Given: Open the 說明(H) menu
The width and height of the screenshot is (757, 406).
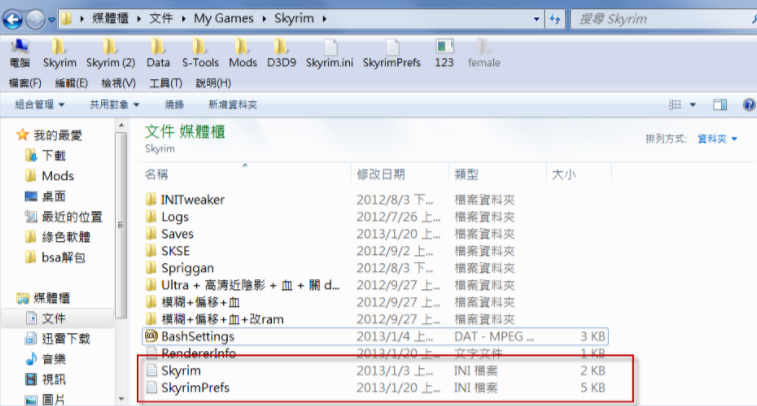Looking at the screenshot, I should coord(213,83).
